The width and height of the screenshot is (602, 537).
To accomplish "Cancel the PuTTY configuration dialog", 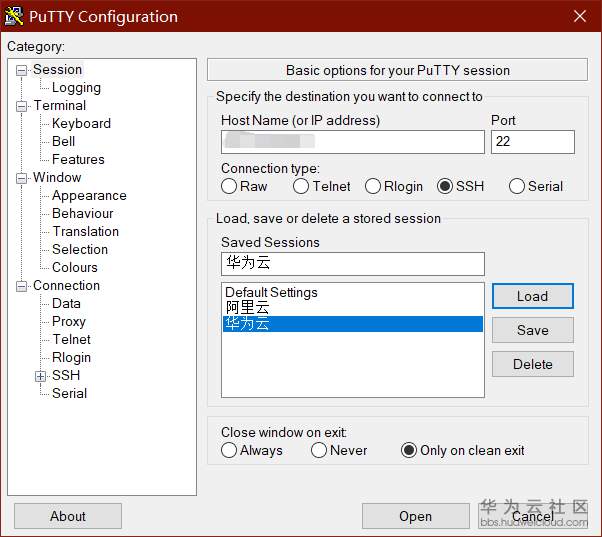I will [x=533, y=516].
